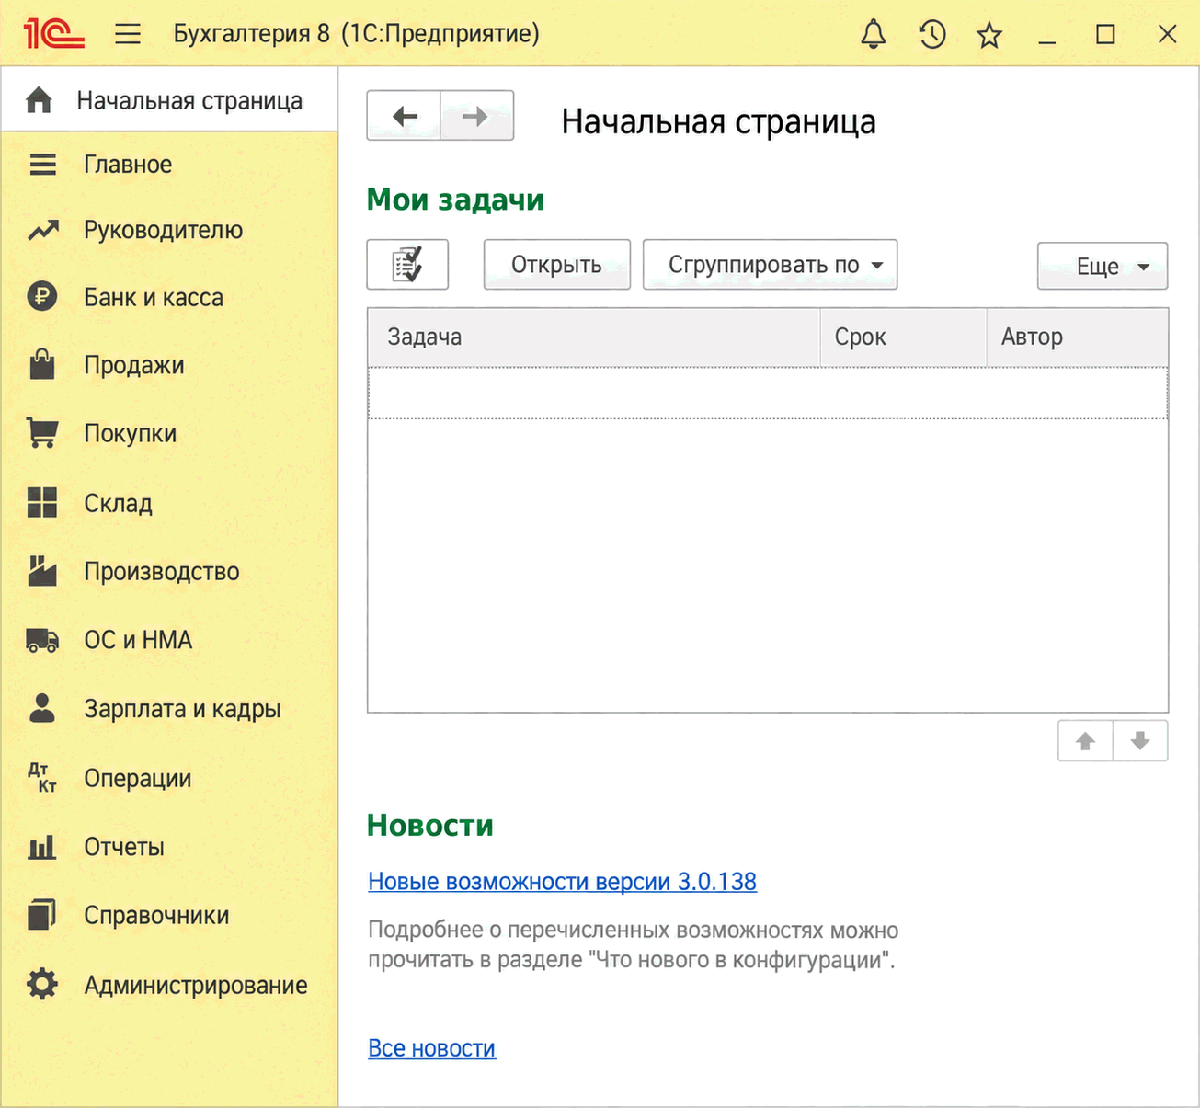Image resolution: width=1200 pixels, height=1108 pixels.
Task: Click the documents icon for Справочники
Action: coord(42,915)
